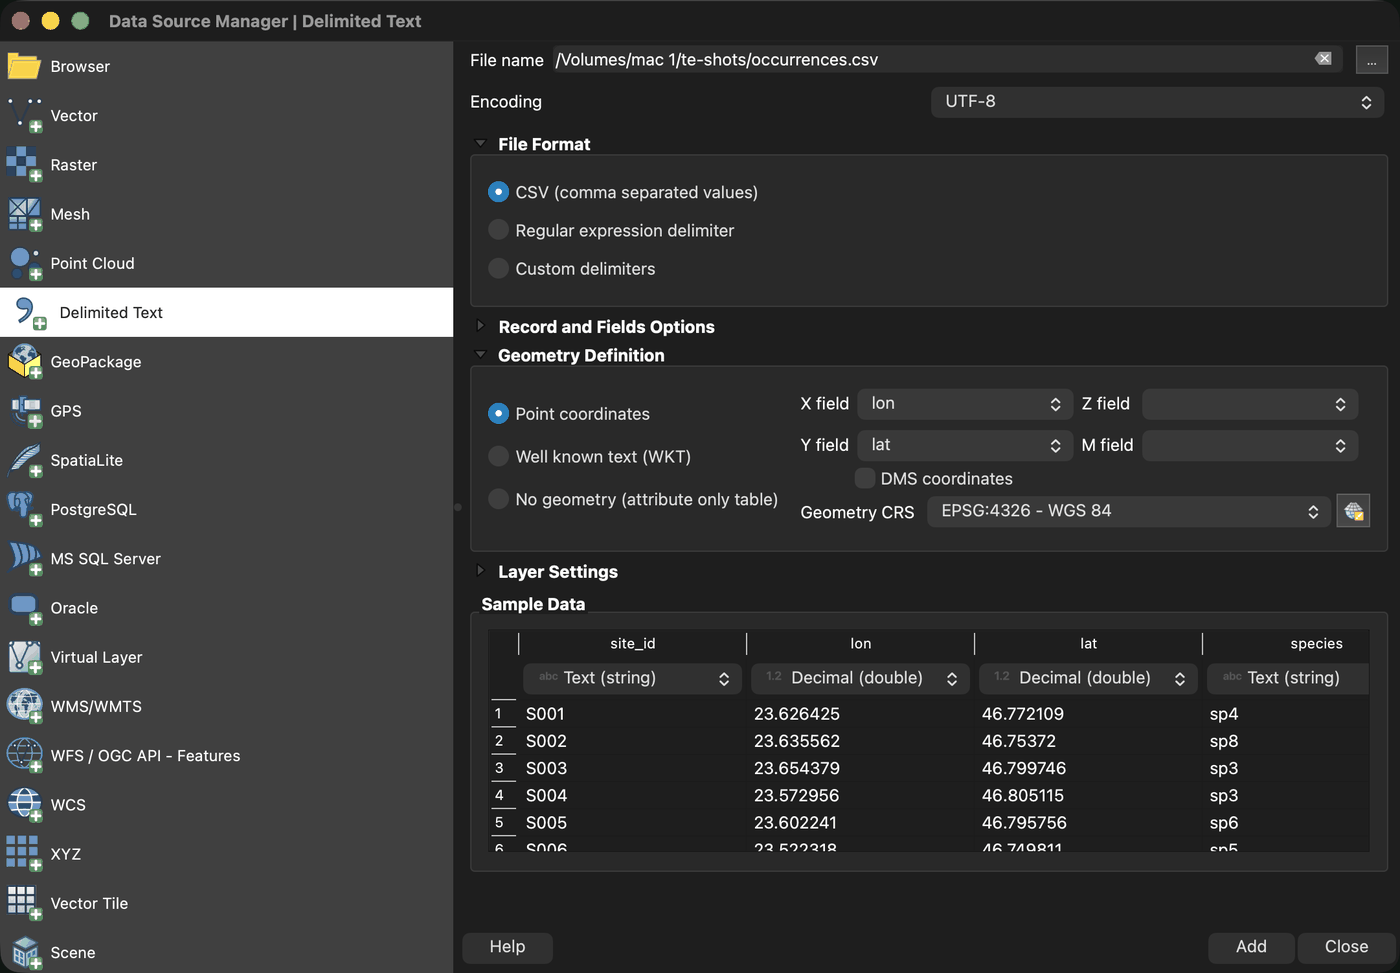
Task: Click the Close button
Action: coord(1346,947)
